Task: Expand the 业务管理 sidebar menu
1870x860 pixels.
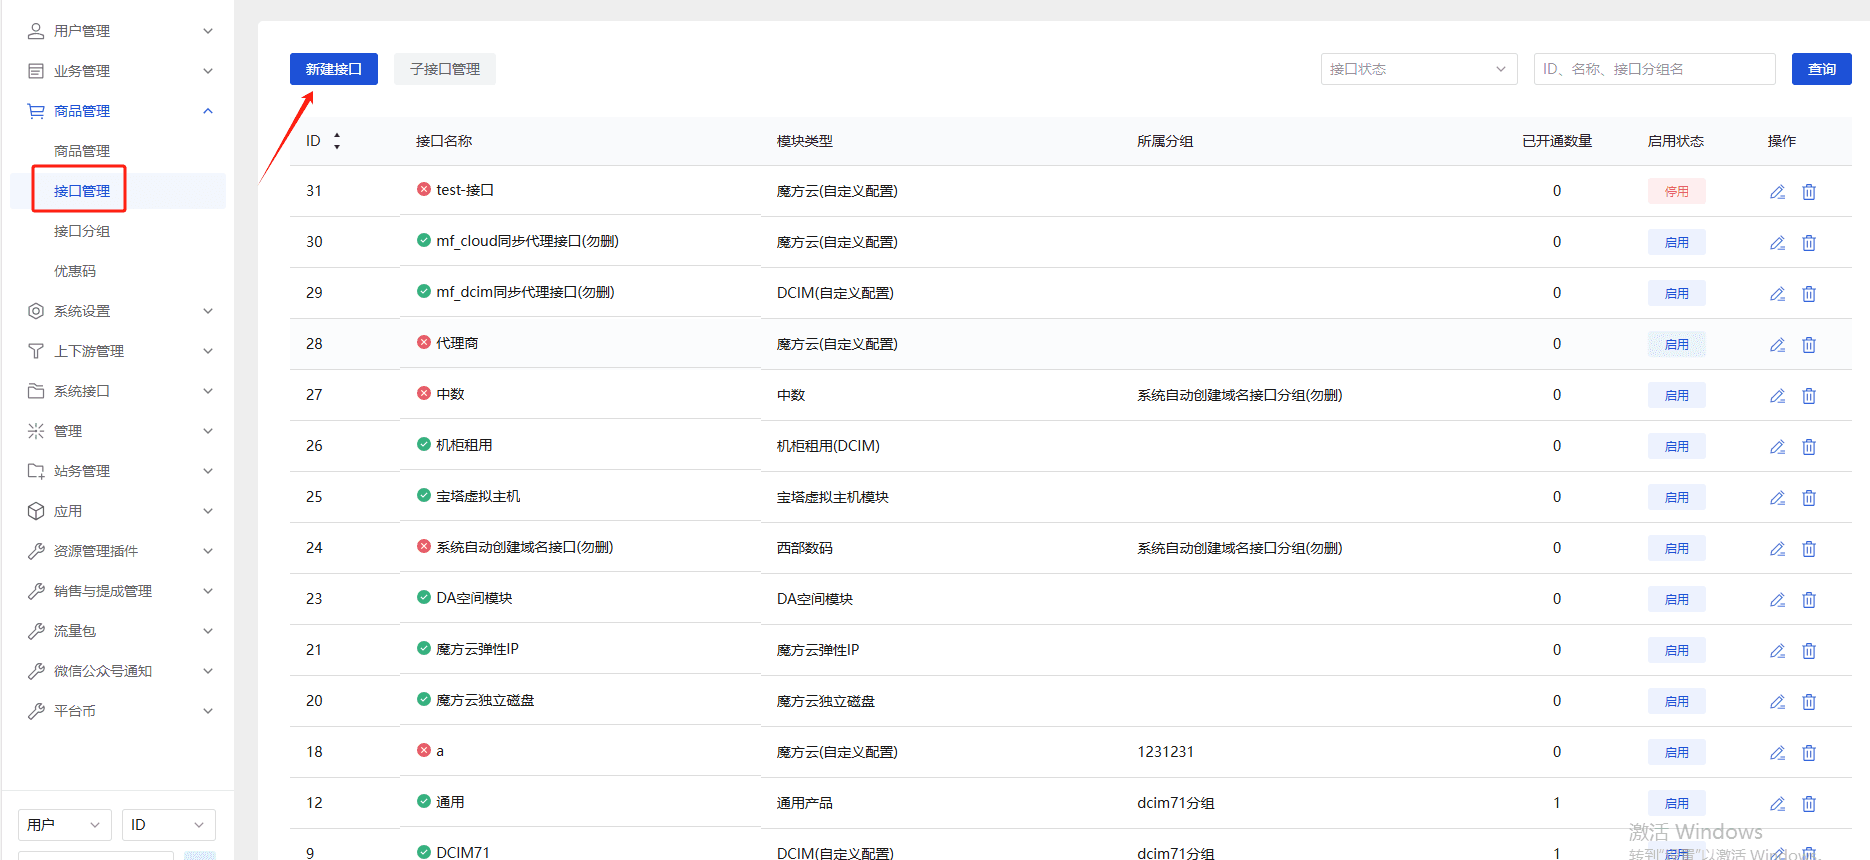Action: [120, 71]
